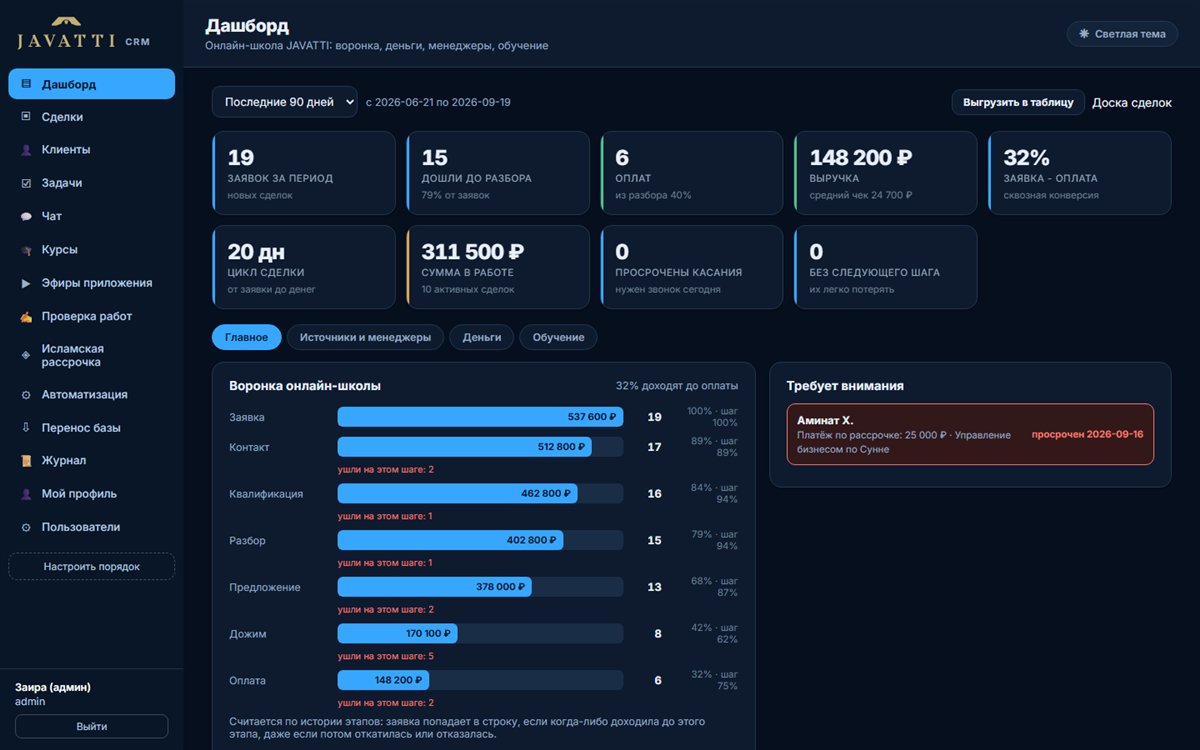Click the date range 'с 2026-06-21 по 2026-09-19'
The height and width of the screenshot is (750, 1200).
(x=438, y=102)
